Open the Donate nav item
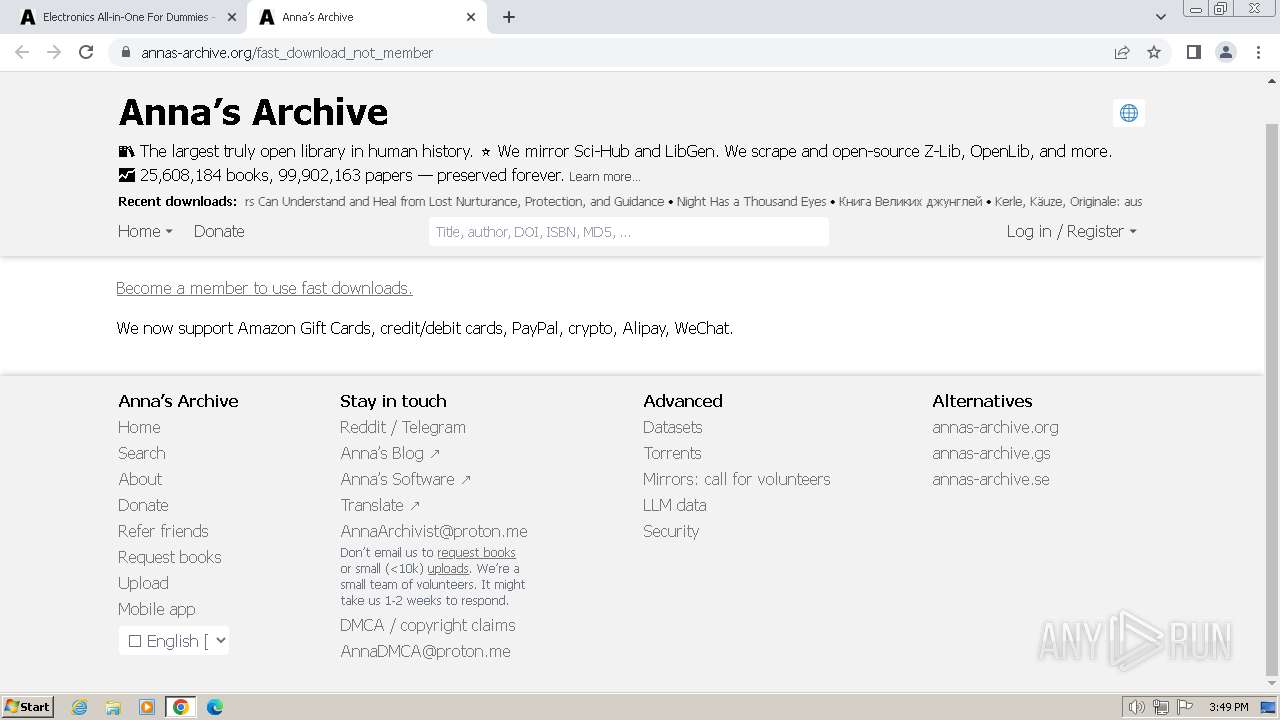This screenshot has width=1280, height=720. tap(219, 231)
